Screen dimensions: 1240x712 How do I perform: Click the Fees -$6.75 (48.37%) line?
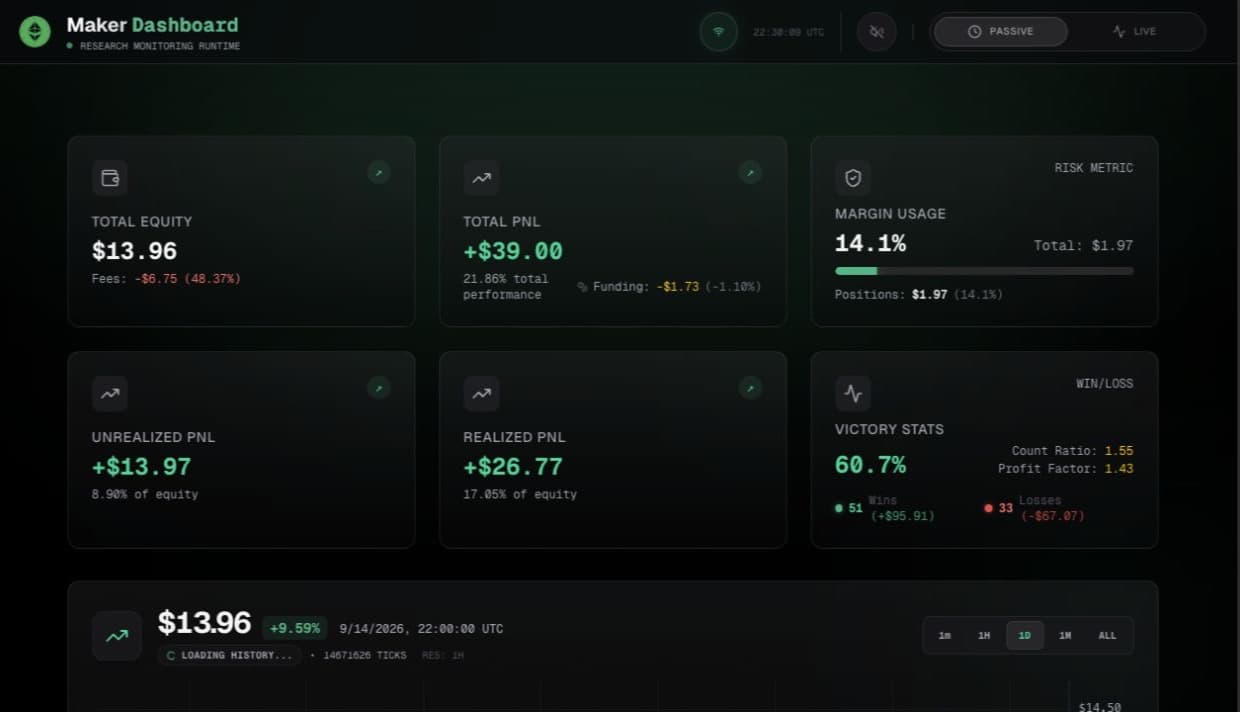point(166,279)
